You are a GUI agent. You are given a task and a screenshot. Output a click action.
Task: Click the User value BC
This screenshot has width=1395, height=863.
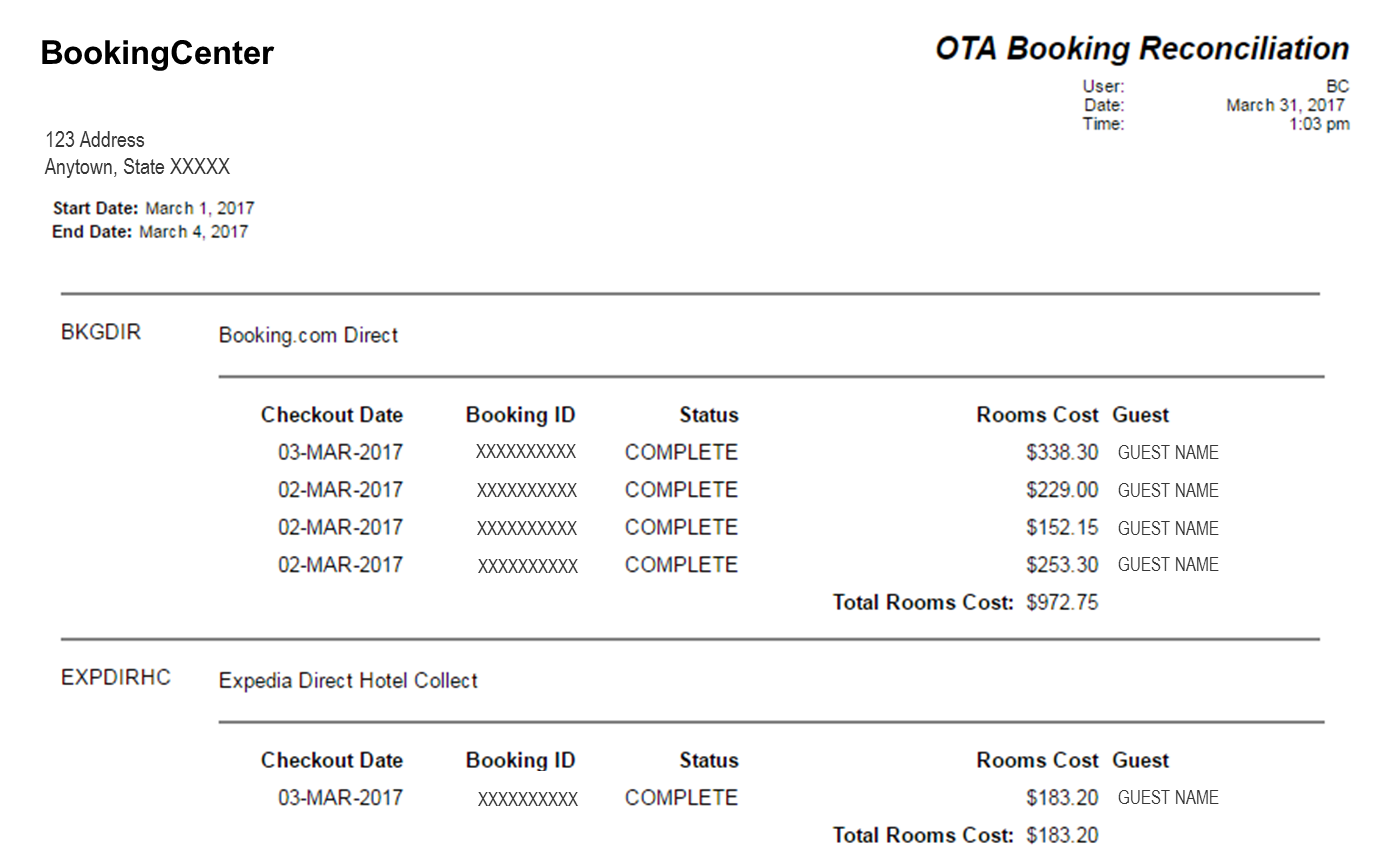1337,87
